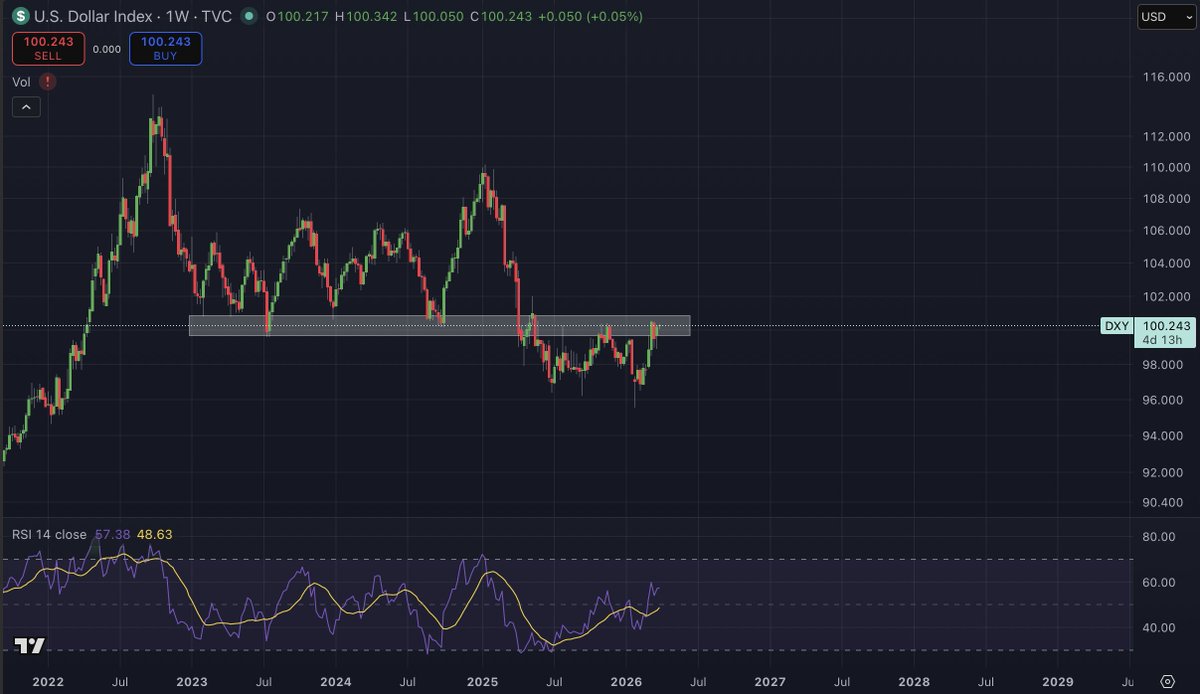Screen dimensions: 1200x694
Task: Click the spread value 0.000
Action: [106, 49]
